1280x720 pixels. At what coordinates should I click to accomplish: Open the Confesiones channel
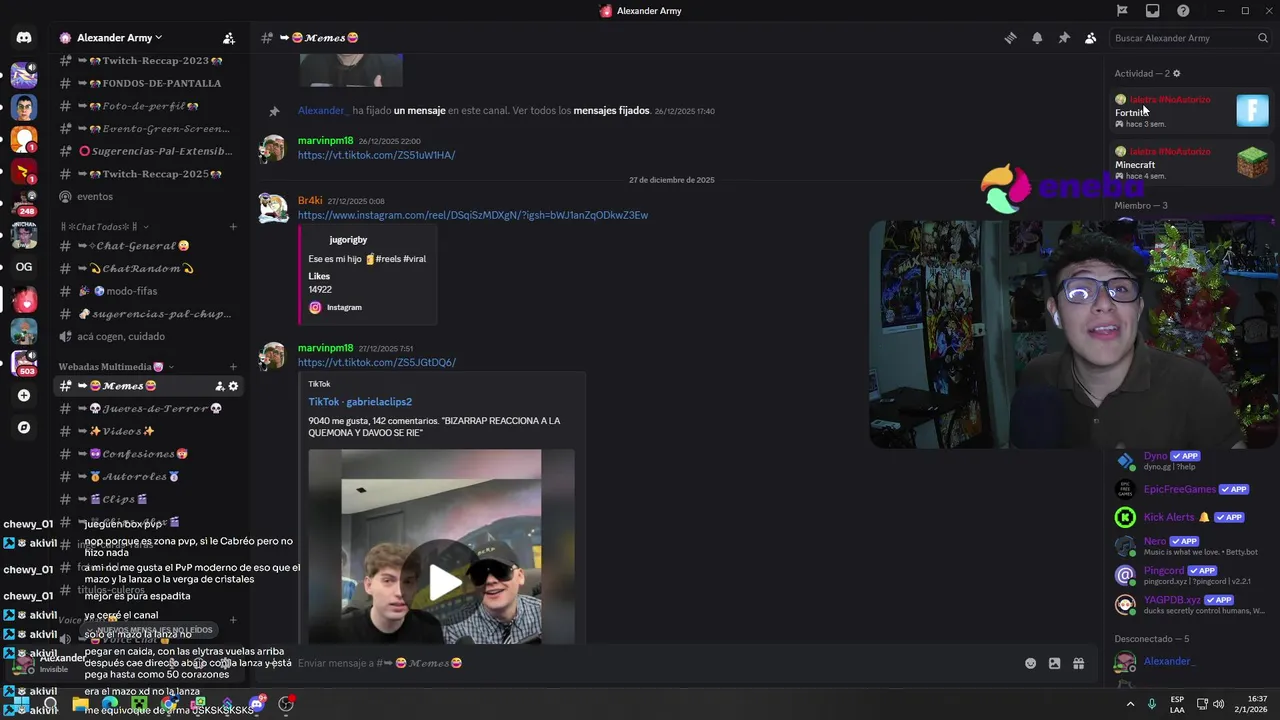[148, 454]
